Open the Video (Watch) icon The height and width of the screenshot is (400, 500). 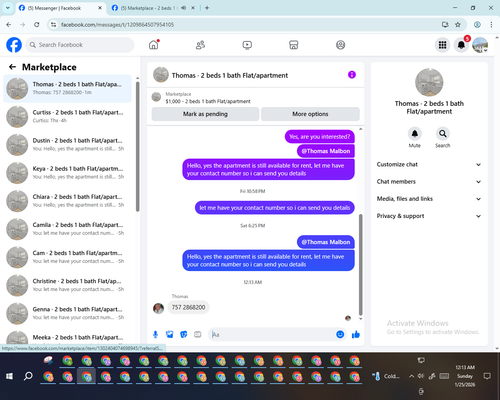click(247, 45)
